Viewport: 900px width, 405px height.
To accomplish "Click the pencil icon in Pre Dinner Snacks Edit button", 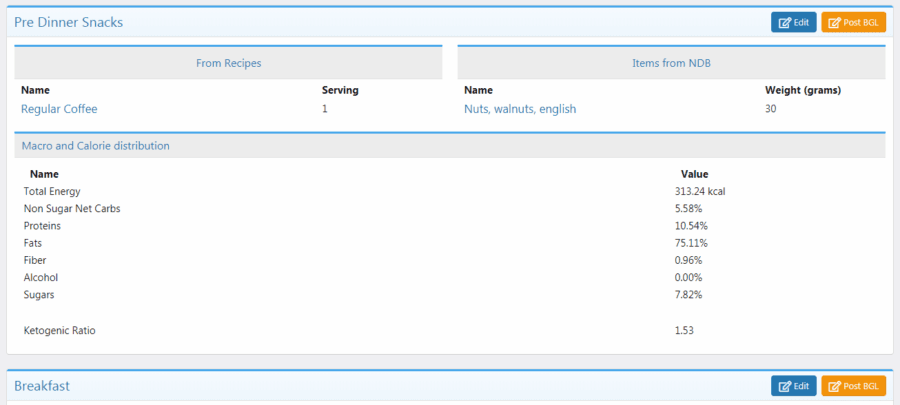I will pyautogui.click(x=785, y=22).
